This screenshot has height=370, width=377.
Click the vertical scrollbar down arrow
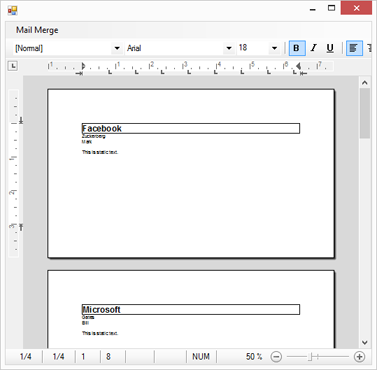coord(365,342)
